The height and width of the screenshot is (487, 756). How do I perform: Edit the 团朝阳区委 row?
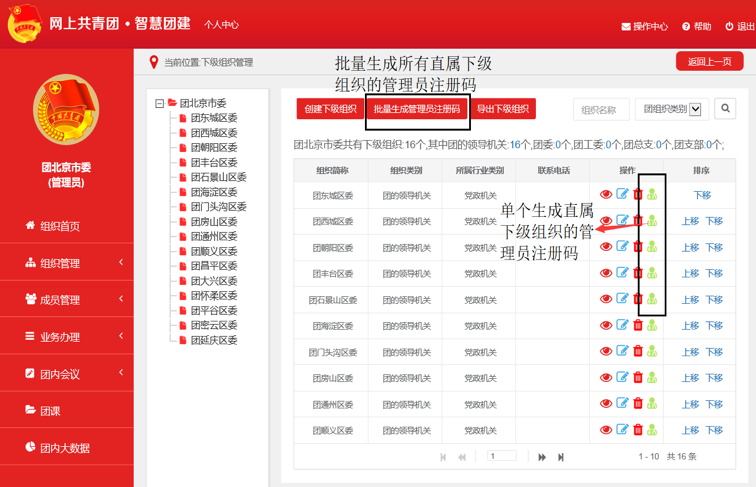622,246
